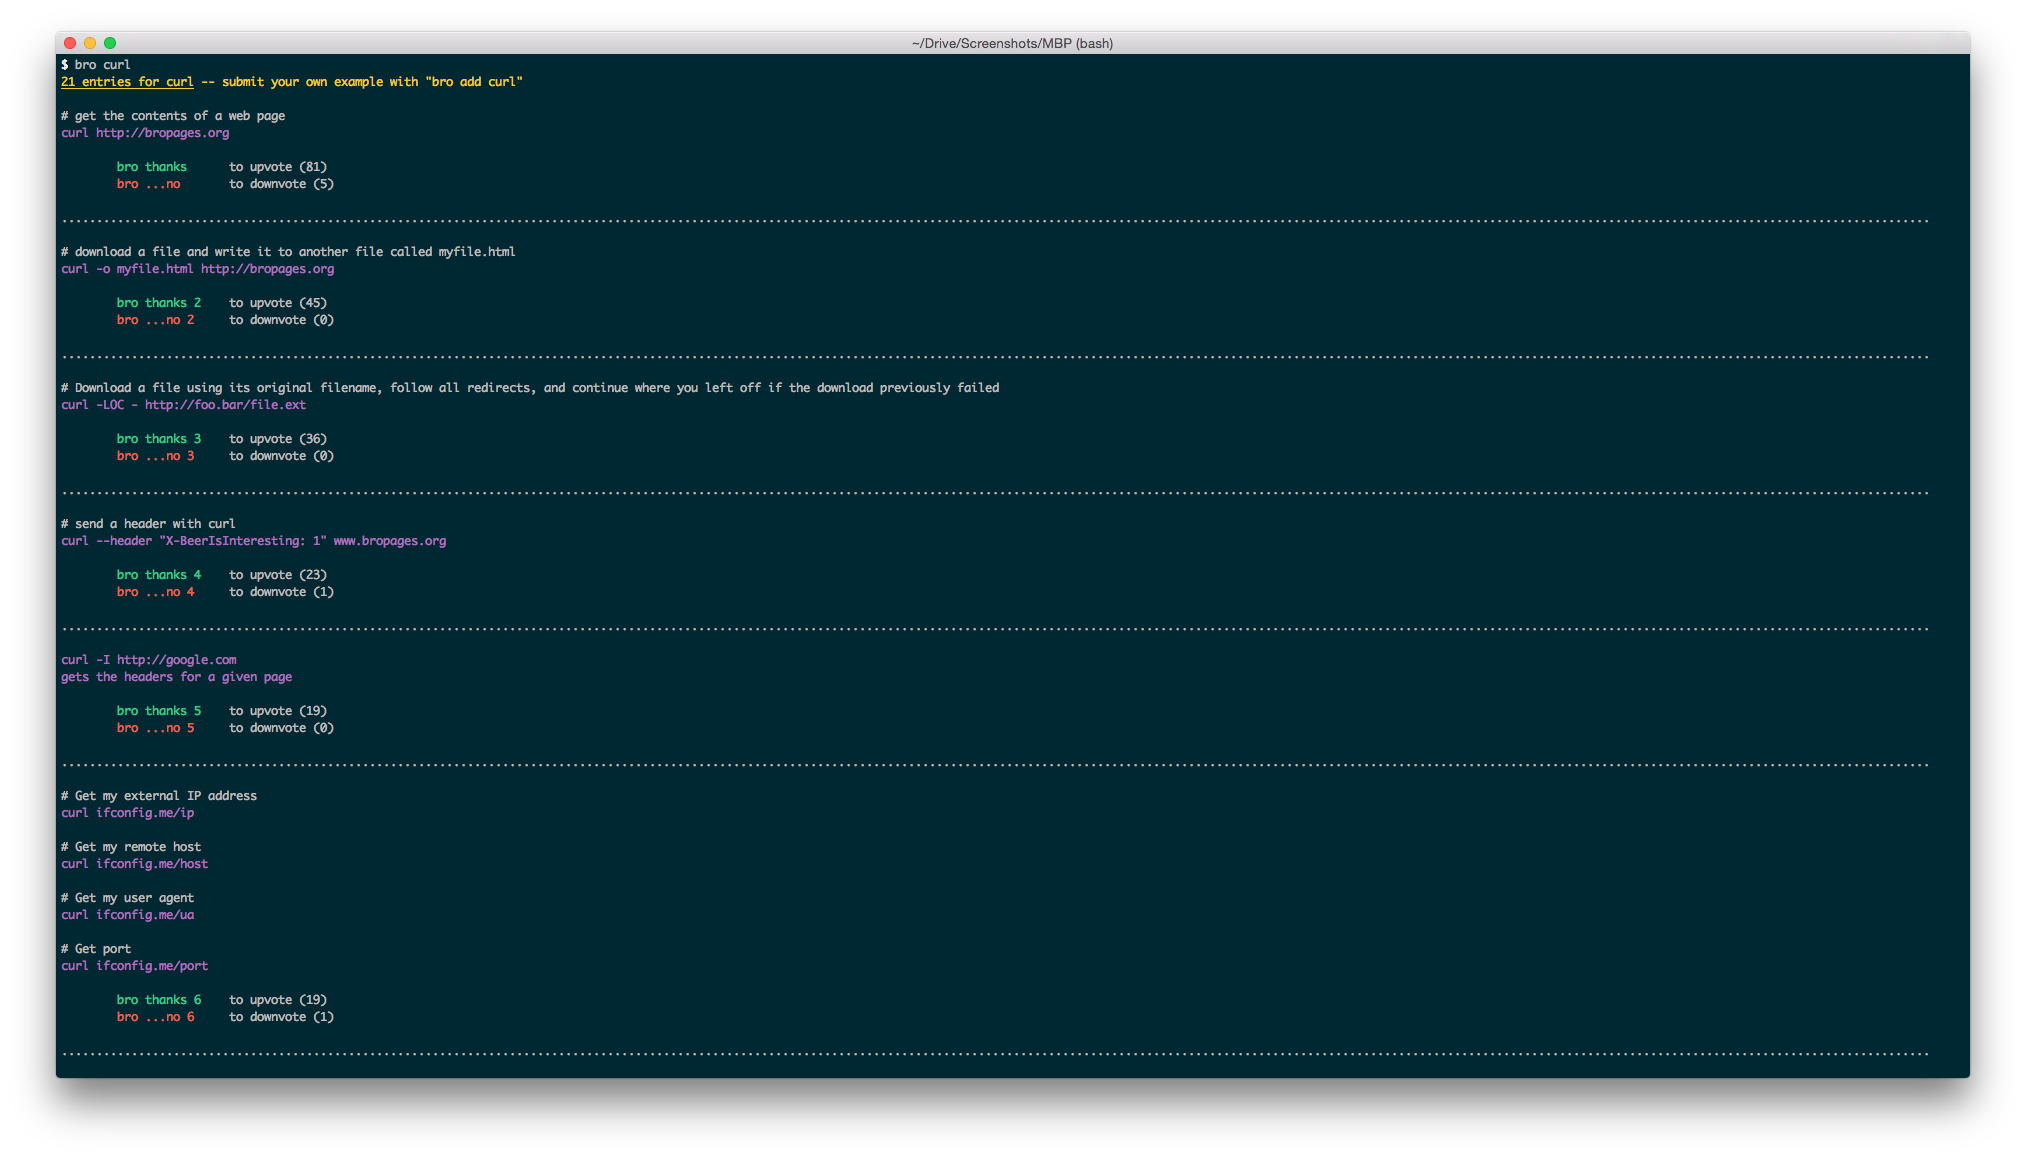Viewport: 2026px width, 1158px height.
Task: Click 'bro ...no 6' downvote text
Action: coord(155,1017)
